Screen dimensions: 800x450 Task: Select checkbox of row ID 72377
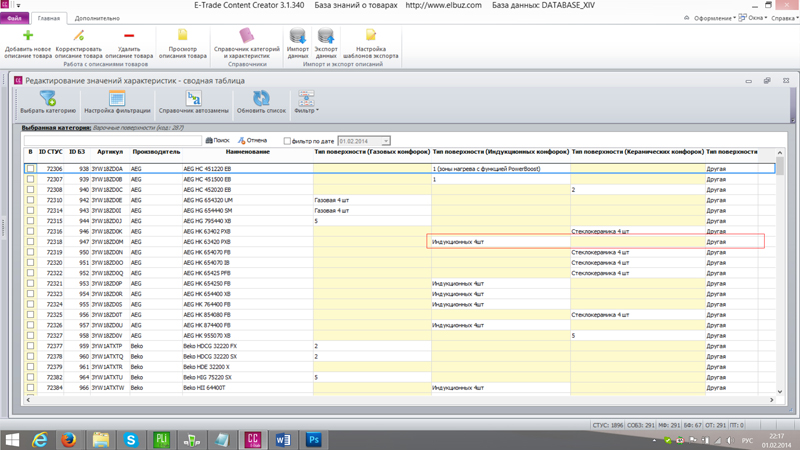click(31, 346)
